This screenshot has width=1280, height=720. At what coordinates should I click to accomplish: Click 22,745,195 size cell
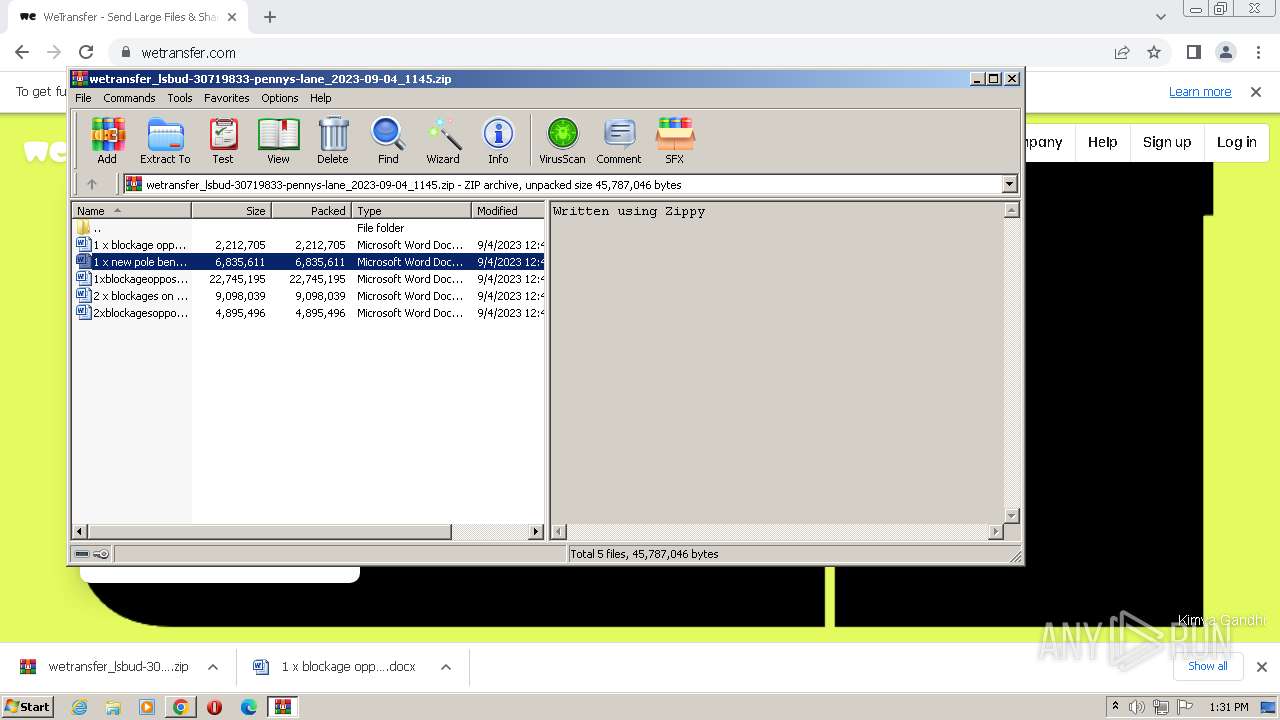237,279
